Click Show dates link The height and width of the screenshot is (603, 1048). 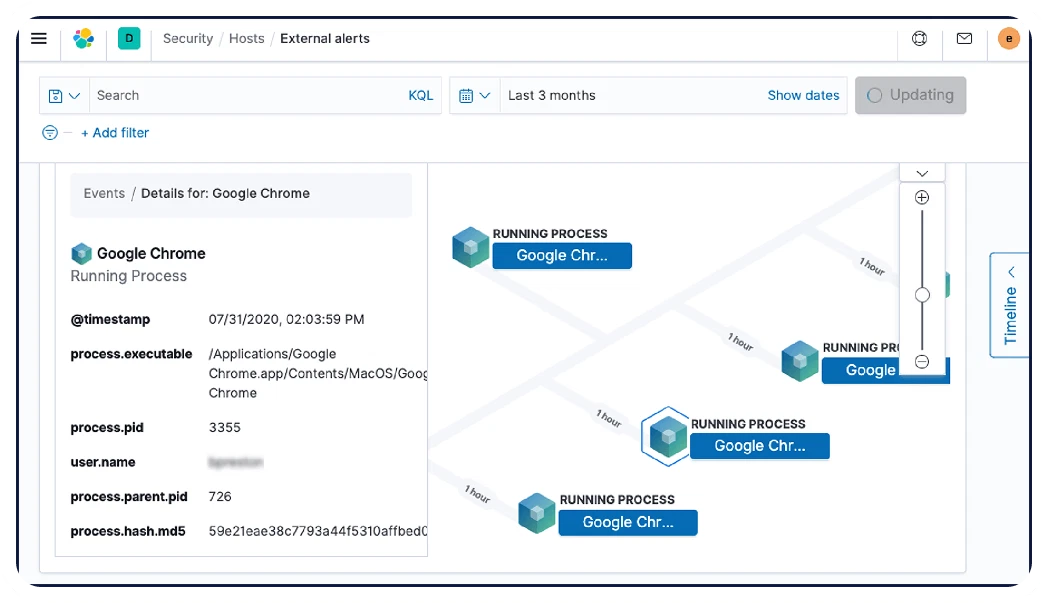tap(803, 96)
